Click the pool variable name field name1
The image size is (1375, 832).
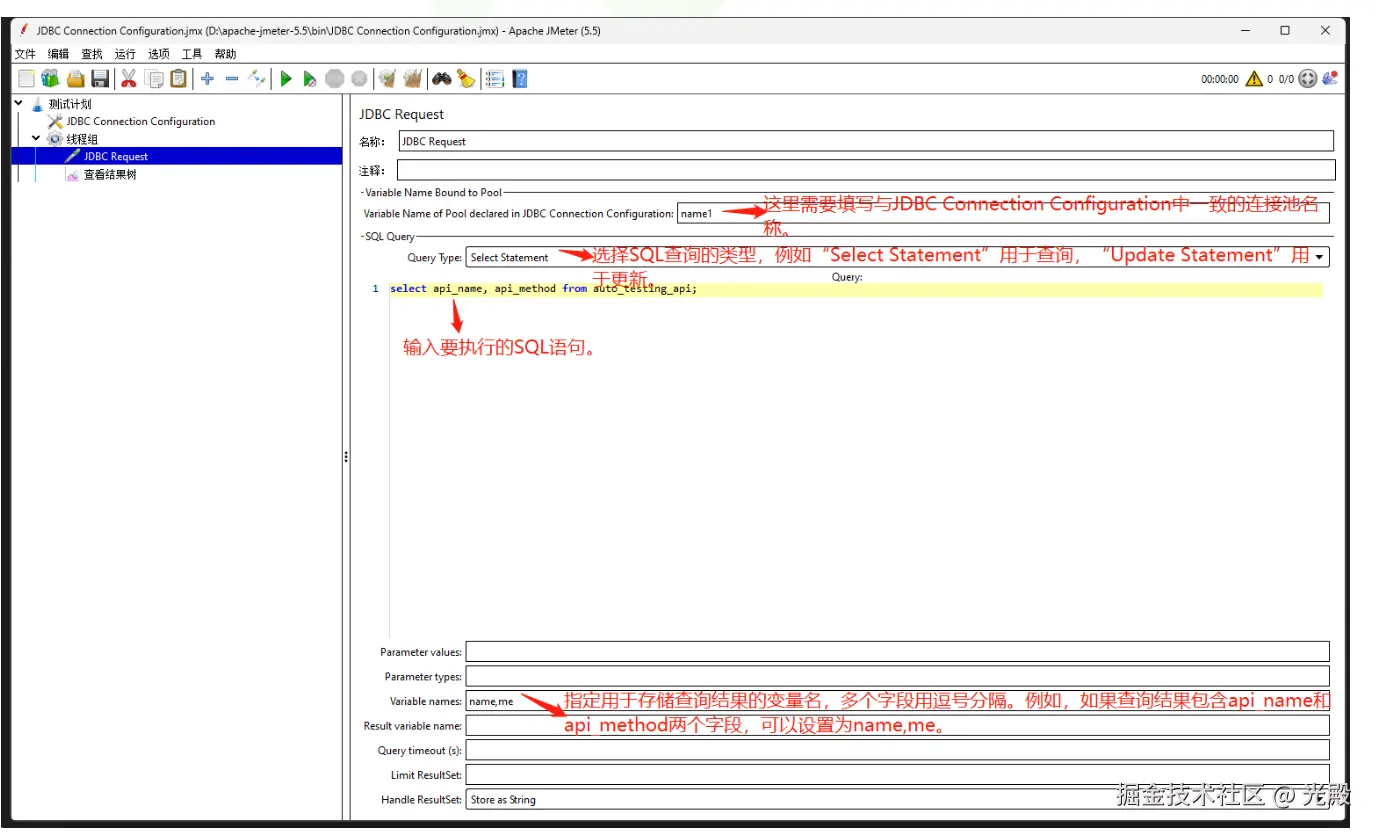(x=1003, y=213)
